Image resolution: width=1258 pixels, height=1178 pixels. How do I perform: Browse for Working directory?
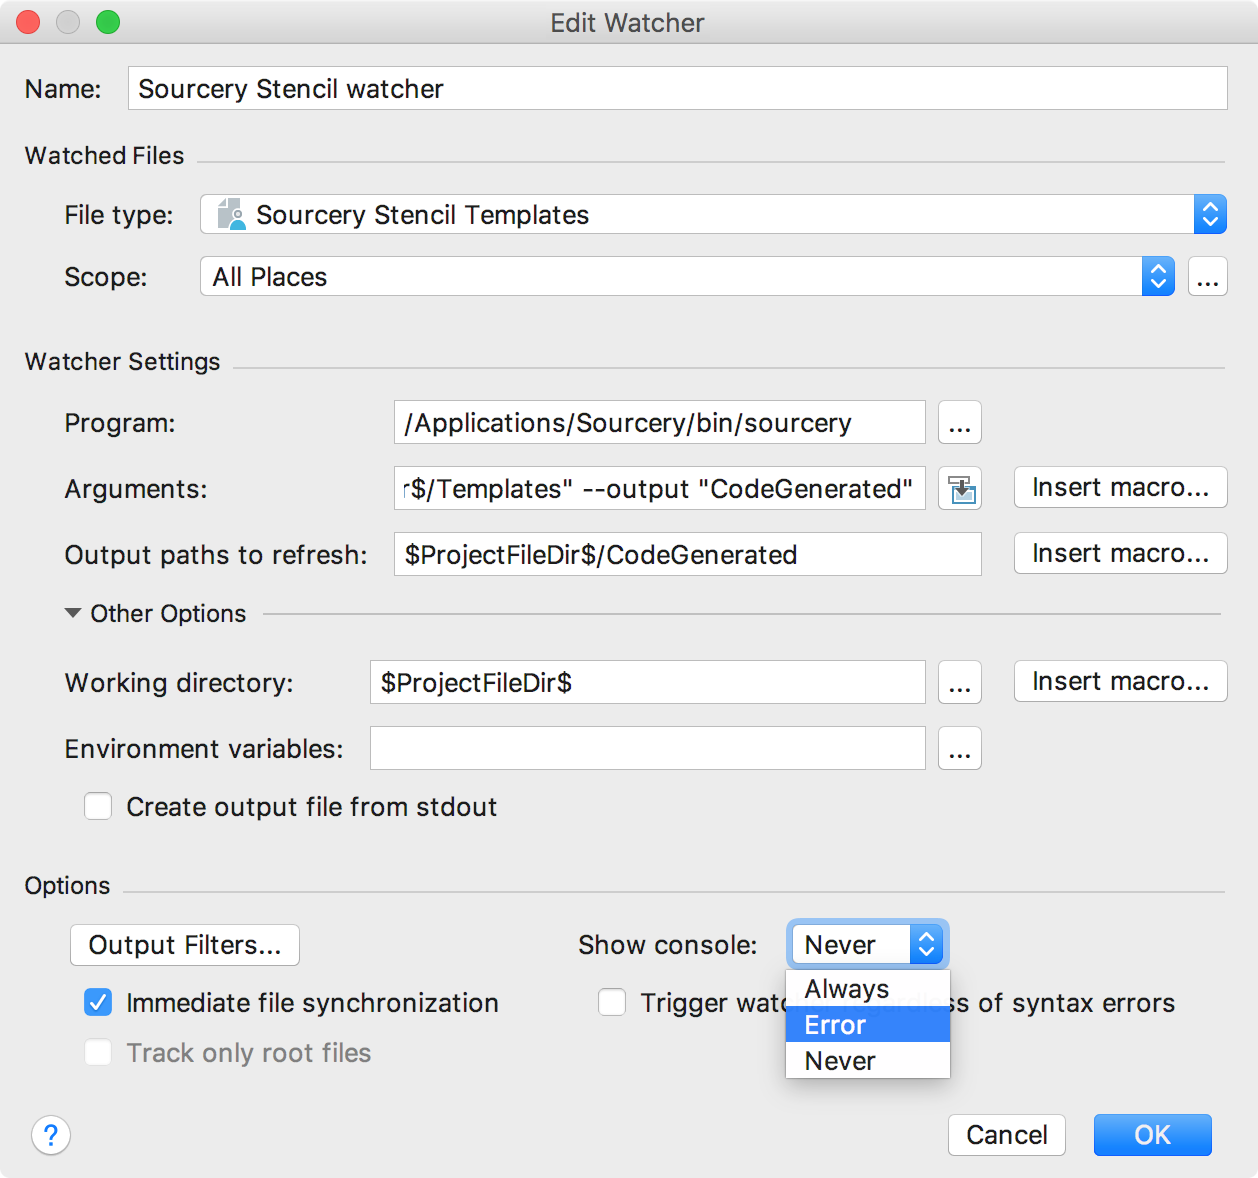pos(959,682)
